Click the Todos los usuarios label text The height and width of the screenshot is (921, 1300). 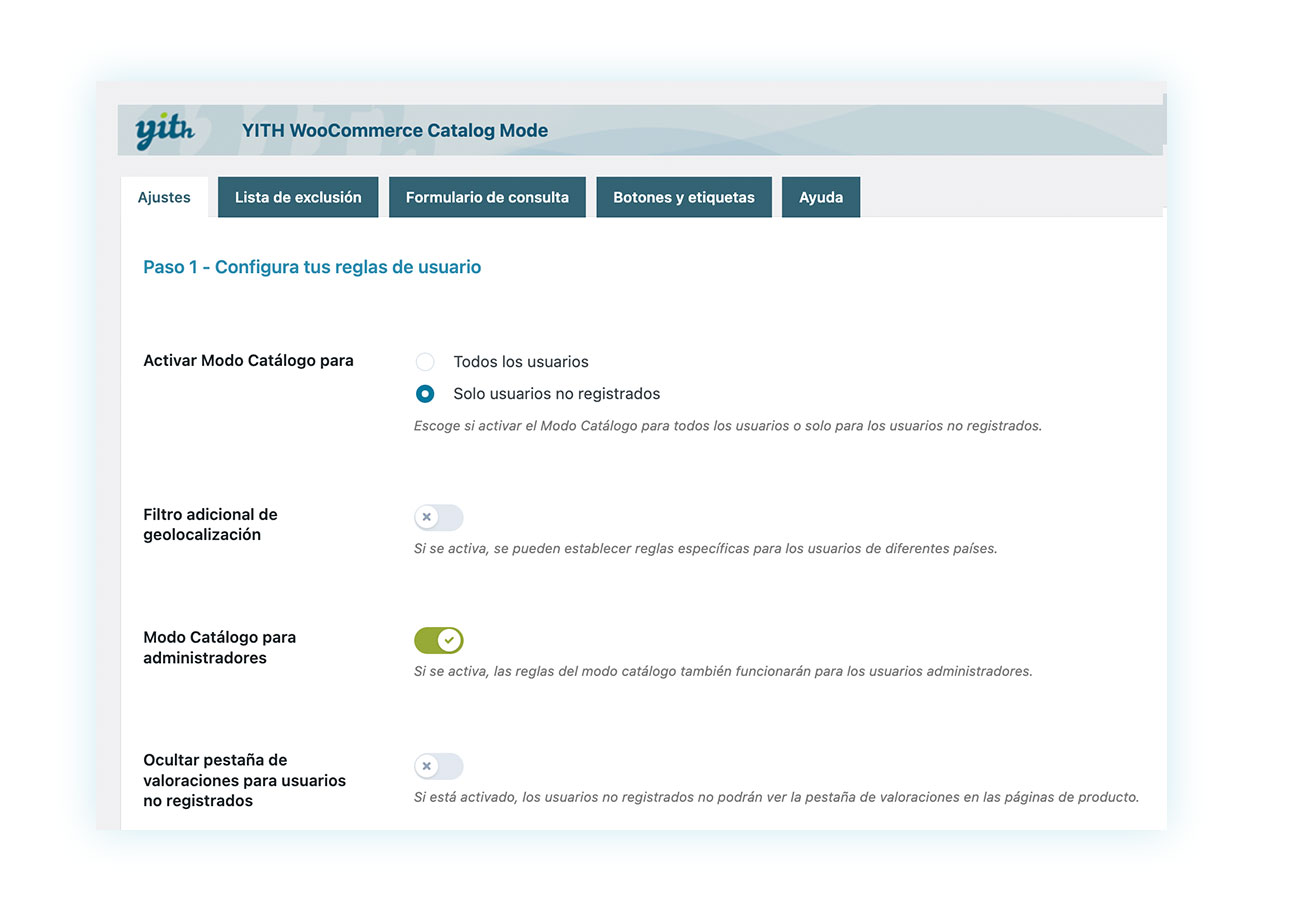(x=521, y=362)
